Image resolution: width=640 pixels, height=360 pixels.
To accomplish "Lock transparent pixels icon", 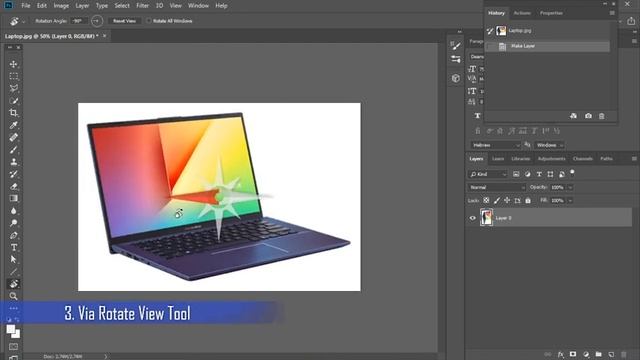I will point(486,200).
